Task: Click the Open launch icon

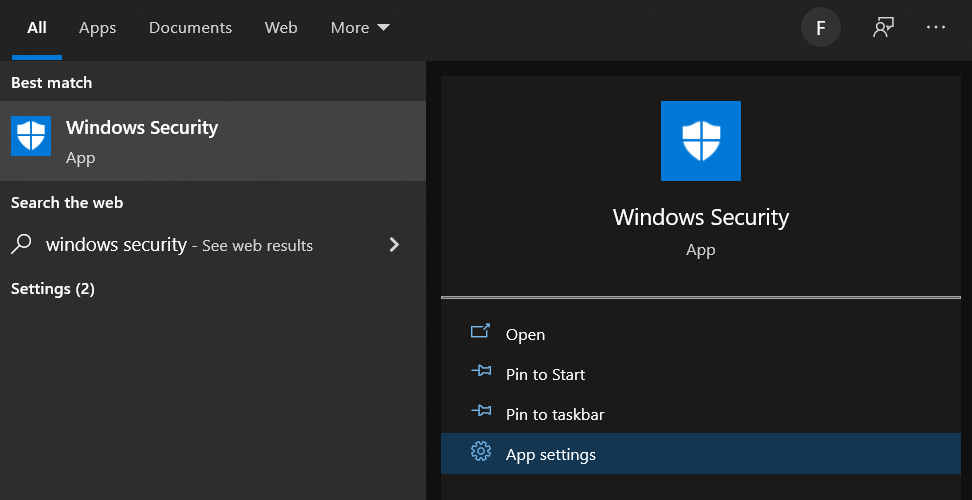Action: (480, 333)
